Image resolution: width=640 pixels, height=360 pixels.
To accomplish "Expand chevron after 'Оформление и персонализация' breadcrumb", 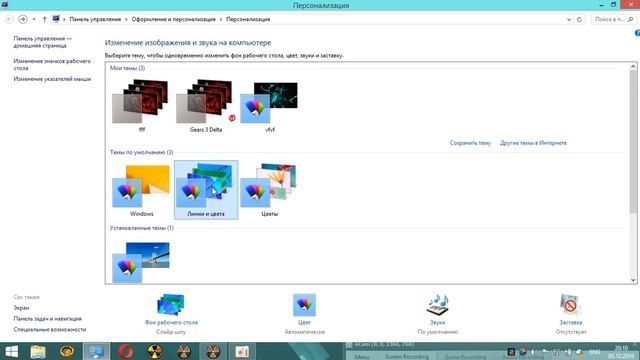I will tap(221, 19).
